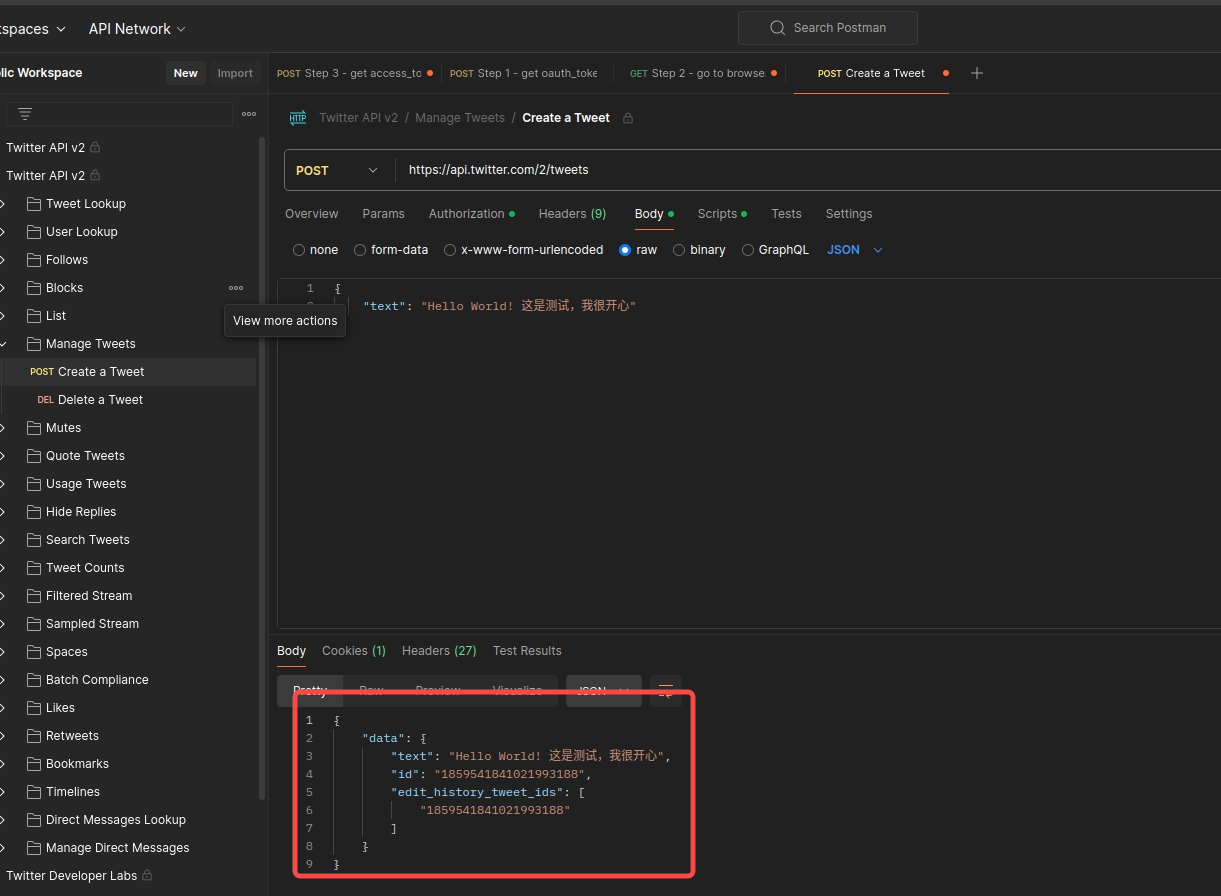Select the form-data body type
The image size is (1221, 896).
point(361,250)
